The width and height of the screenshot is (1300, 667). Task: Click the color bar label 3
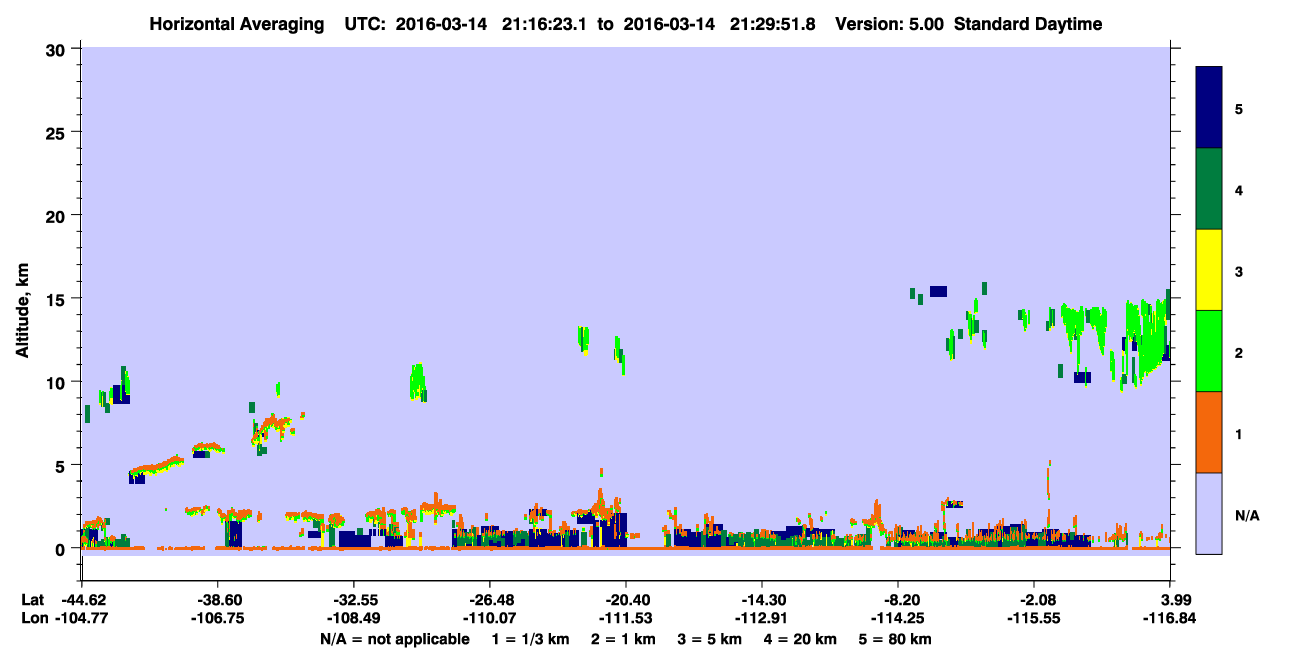[1239, 271]
